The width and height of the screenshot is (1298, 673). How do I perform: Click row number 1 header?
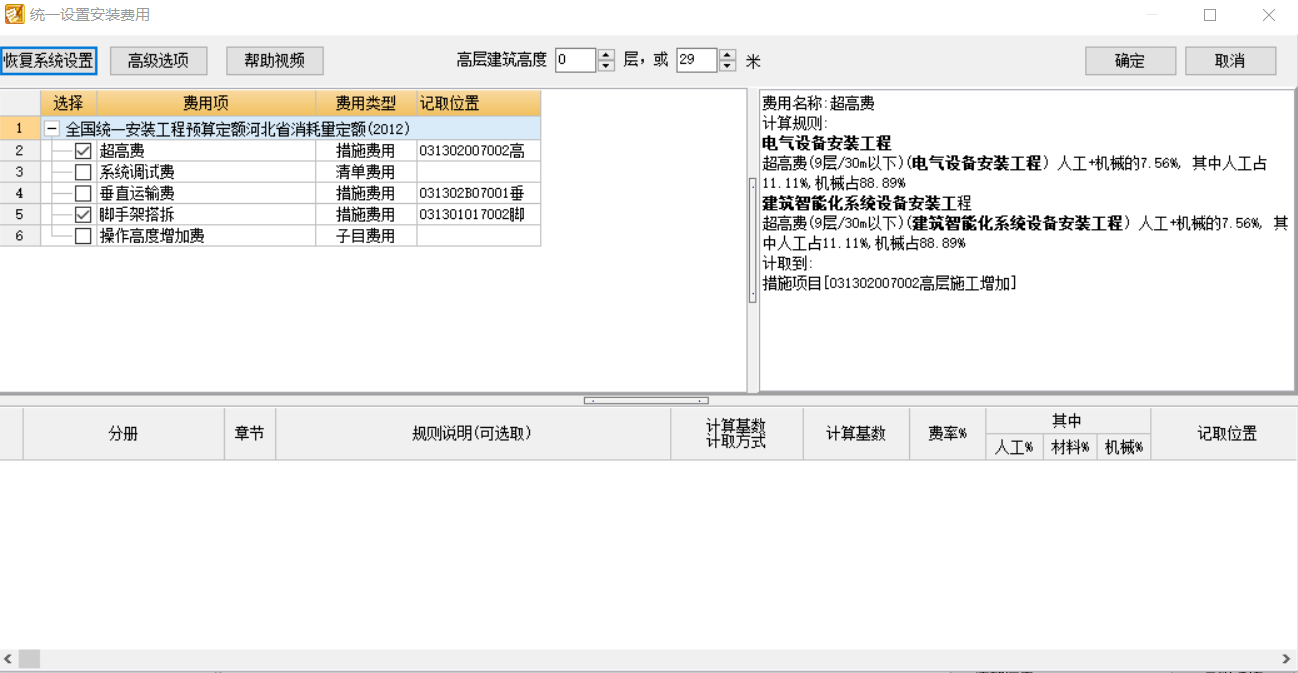point(20,129)
